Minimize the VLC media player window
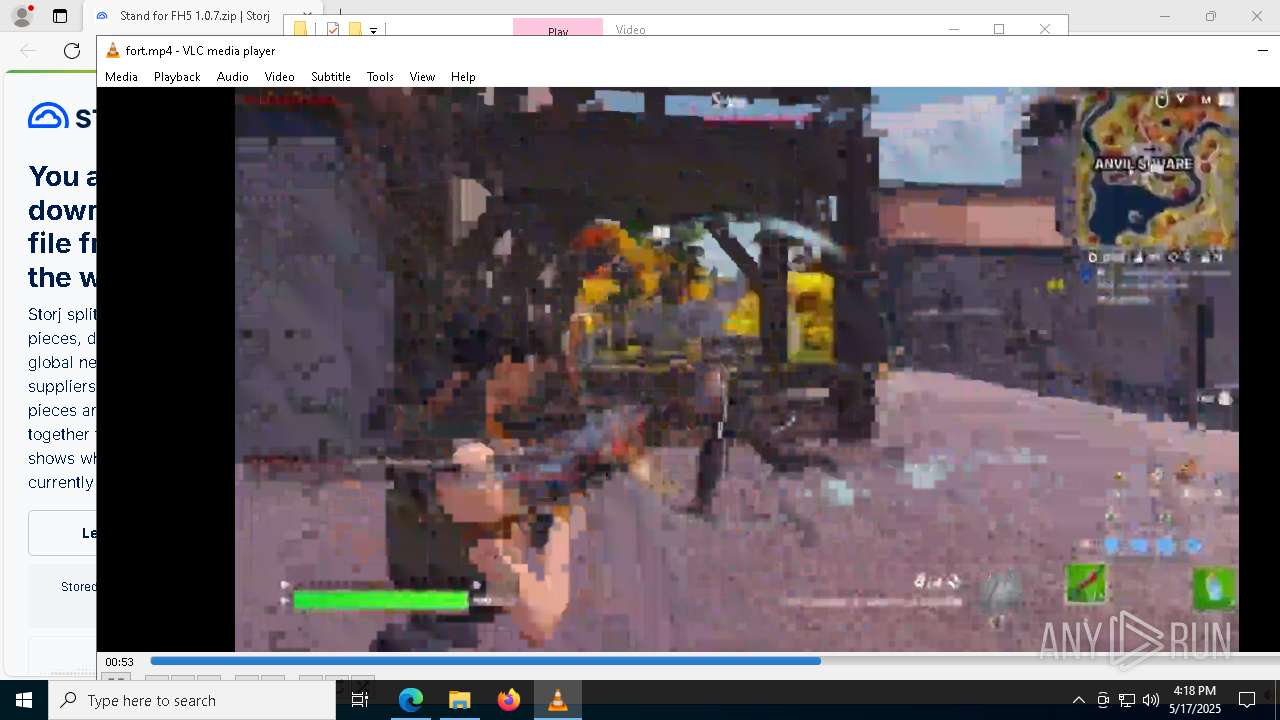1280x720 pixels. (x=1263, y=50)
